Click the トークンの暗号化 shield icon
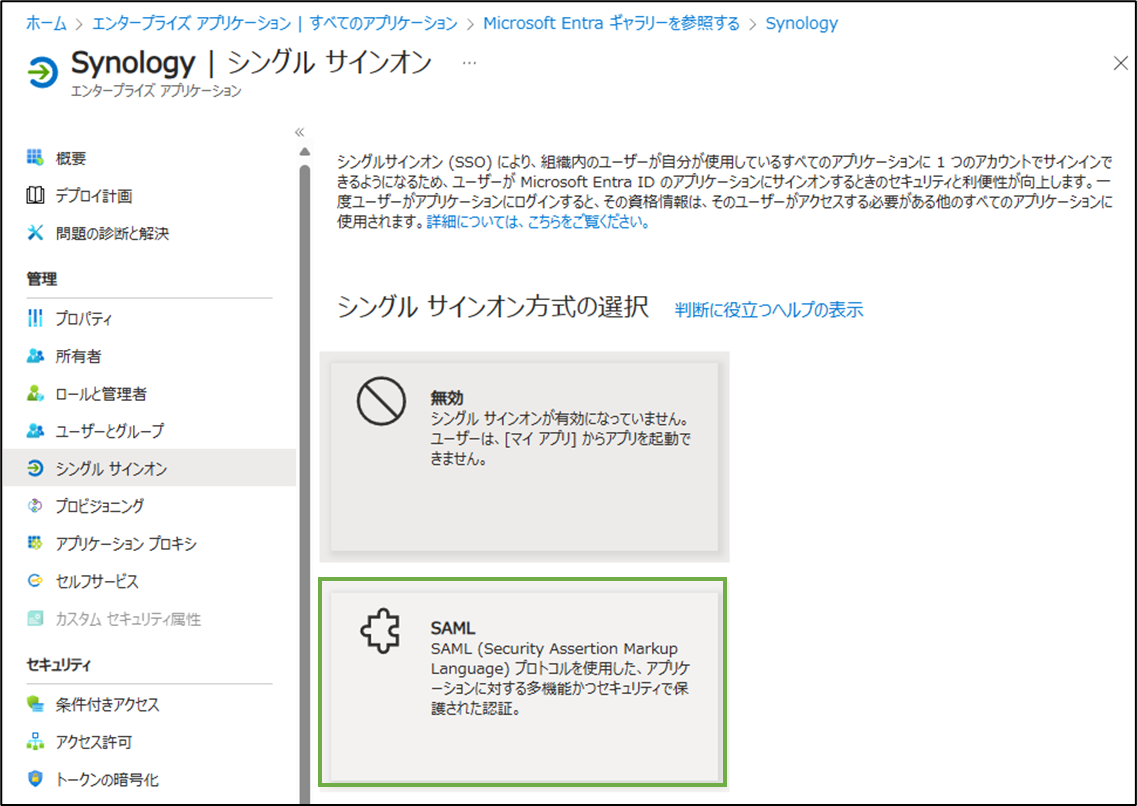Image resolution: width=1137 pixels, height=806 pixels. click(x=35, y=779)
